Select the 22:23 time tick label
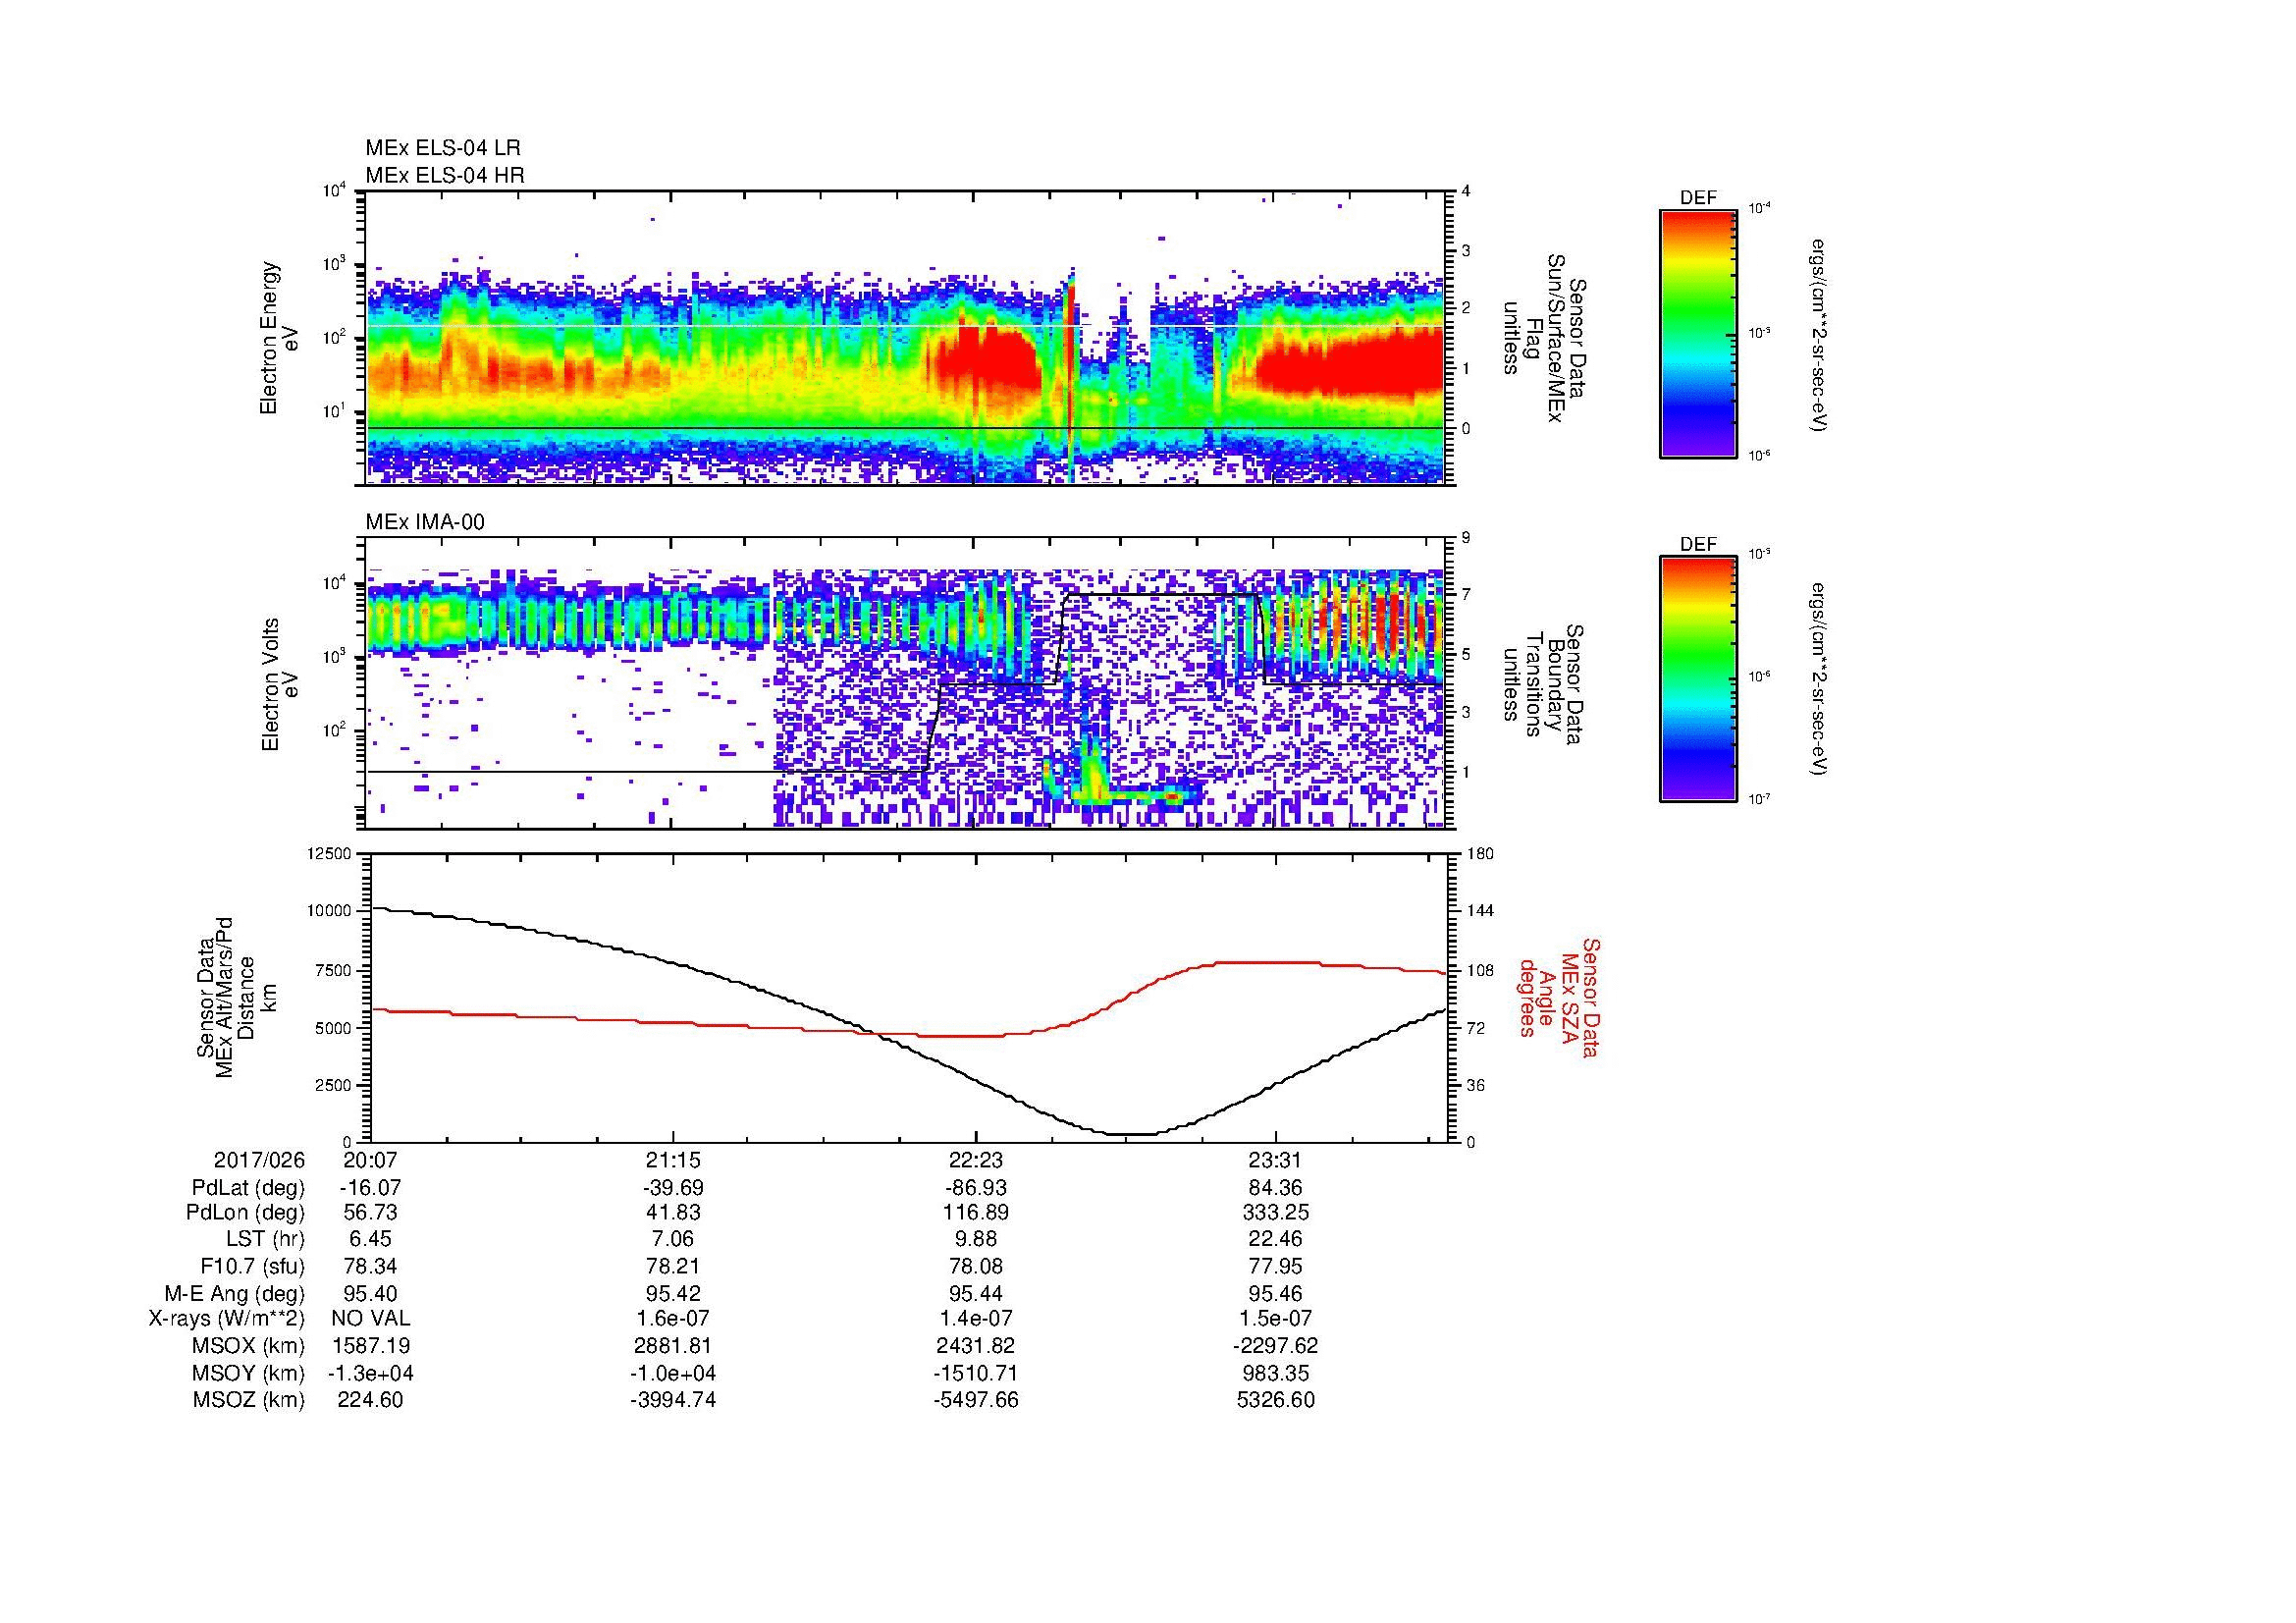Screen dimensions: 2296x1623 (975, 1160)
